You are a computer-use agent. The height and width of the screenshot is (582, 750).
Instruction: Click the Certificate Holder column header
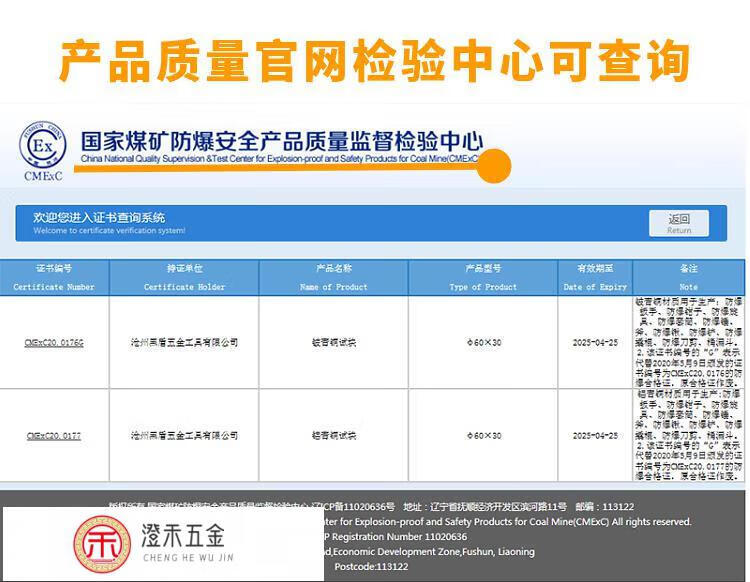184,277
